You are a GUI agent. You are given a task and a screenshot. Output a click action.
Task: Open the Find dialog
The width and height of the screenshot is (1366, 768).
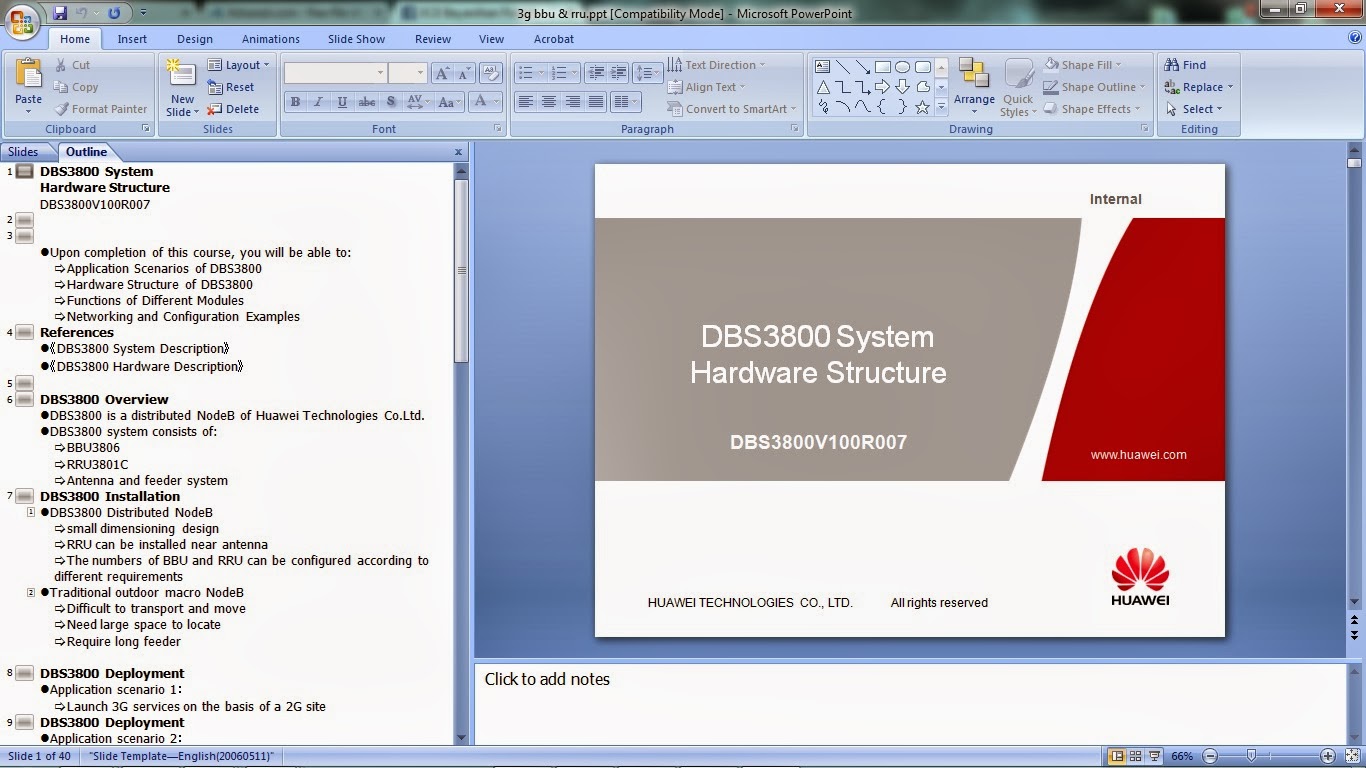coord(1185,64)
